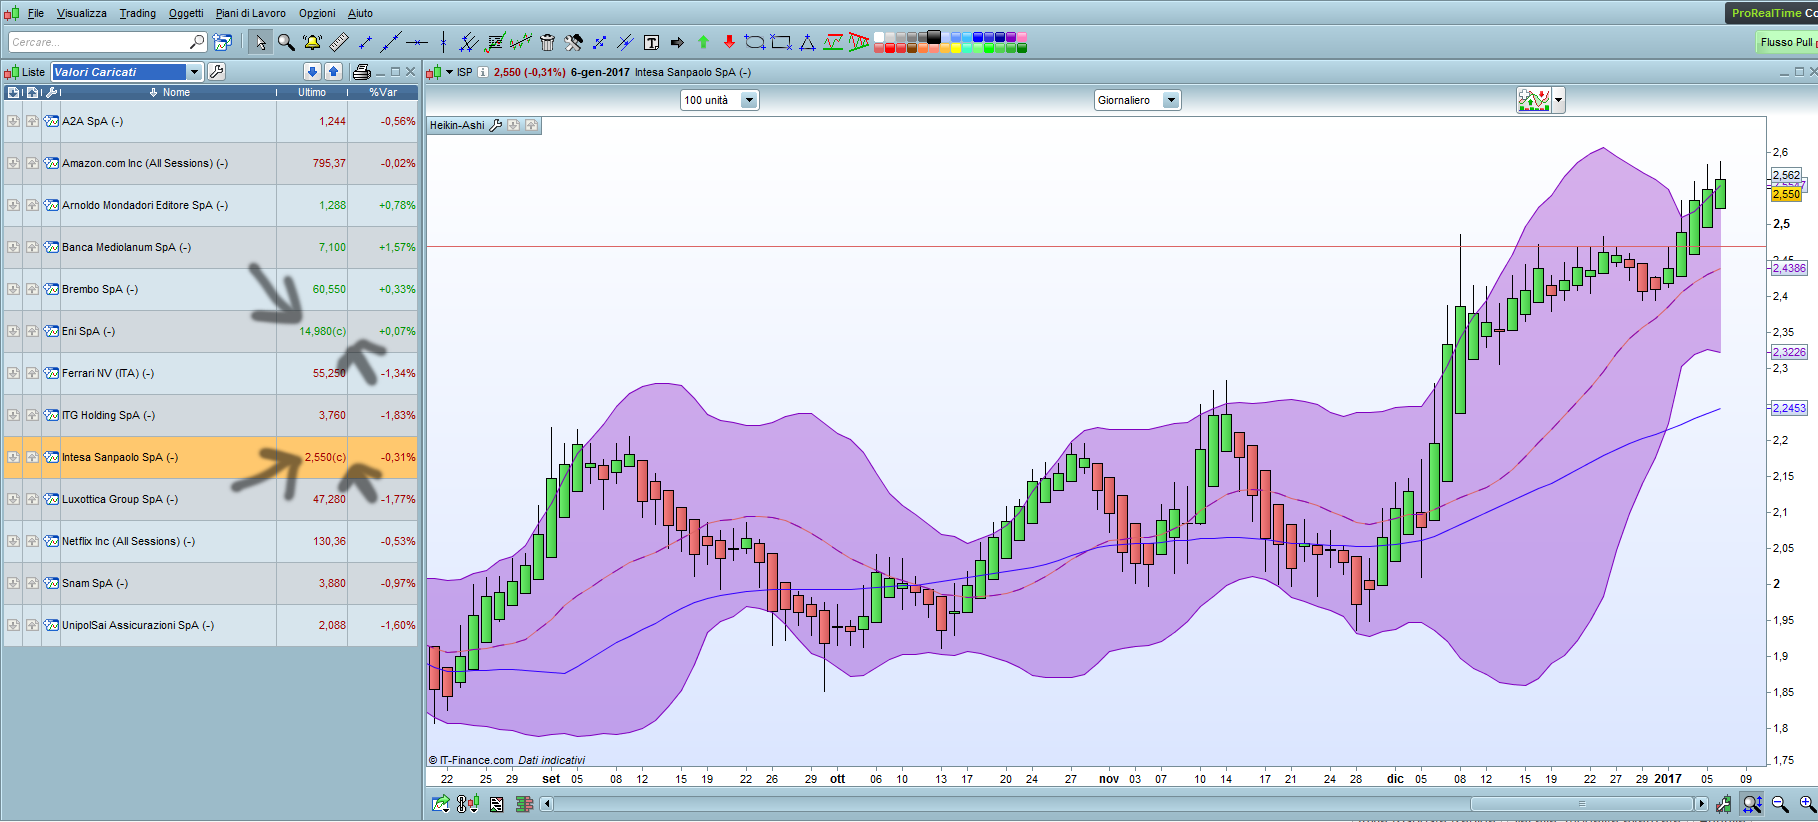Screen dimensions: 1818x822
Task: Click the search magnifier in Cercare field
Action: click(197, 42)
